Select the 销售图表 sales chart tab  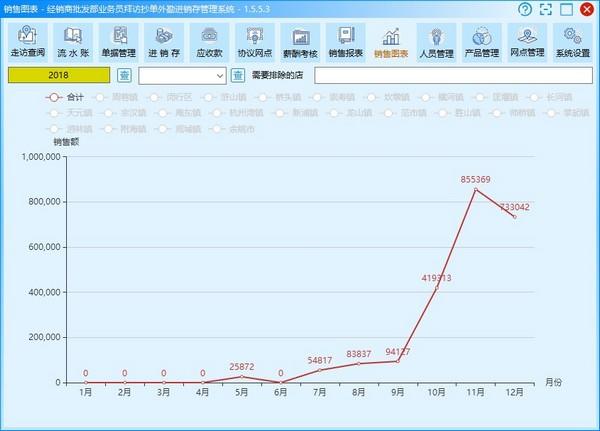tap(390, 41)
